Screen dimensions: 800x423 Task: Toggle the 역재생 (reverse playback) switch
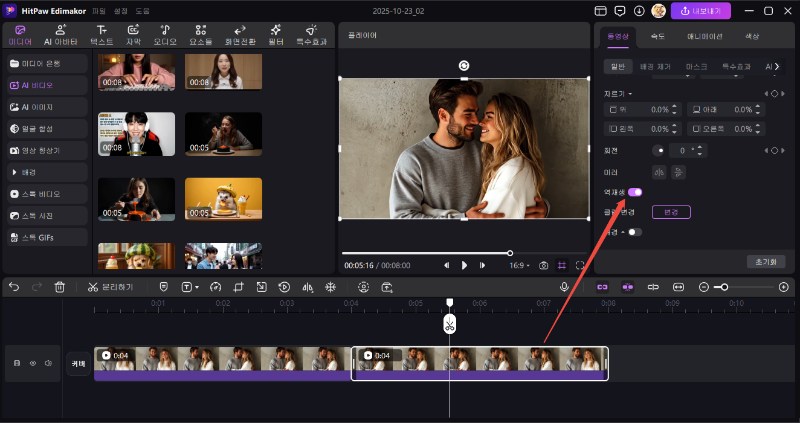click(634, 191)
